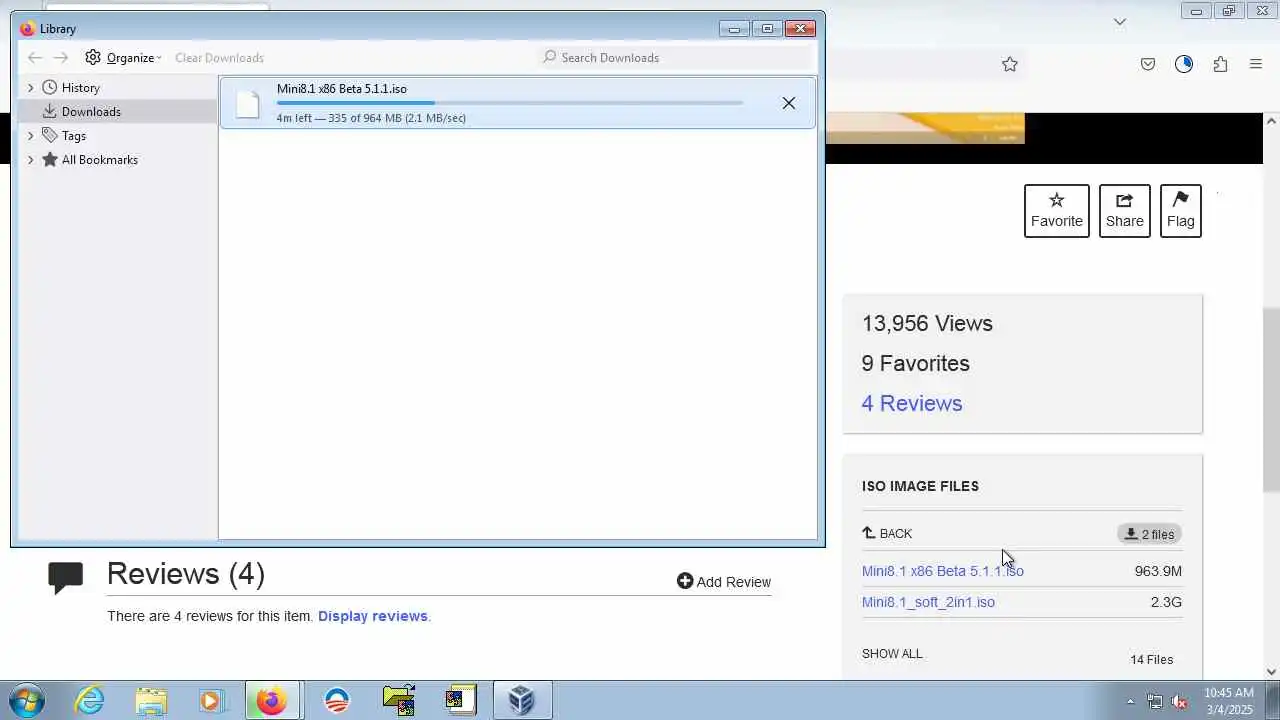Screen dimensions: 1280x720
Task: Open the yellow-blue program taskbar icon
Action: click(x=459, y=701)
